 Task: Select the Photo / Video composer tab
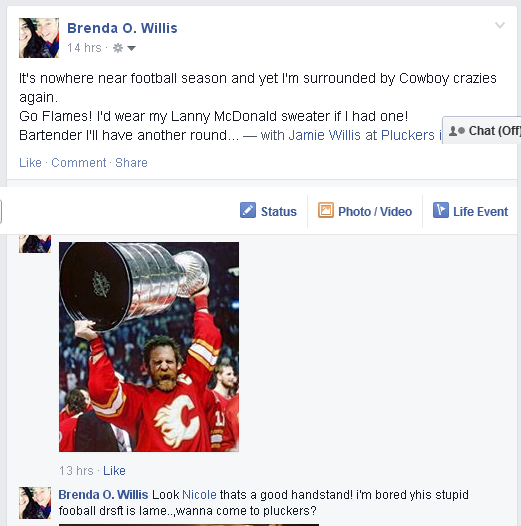(365, 211)
